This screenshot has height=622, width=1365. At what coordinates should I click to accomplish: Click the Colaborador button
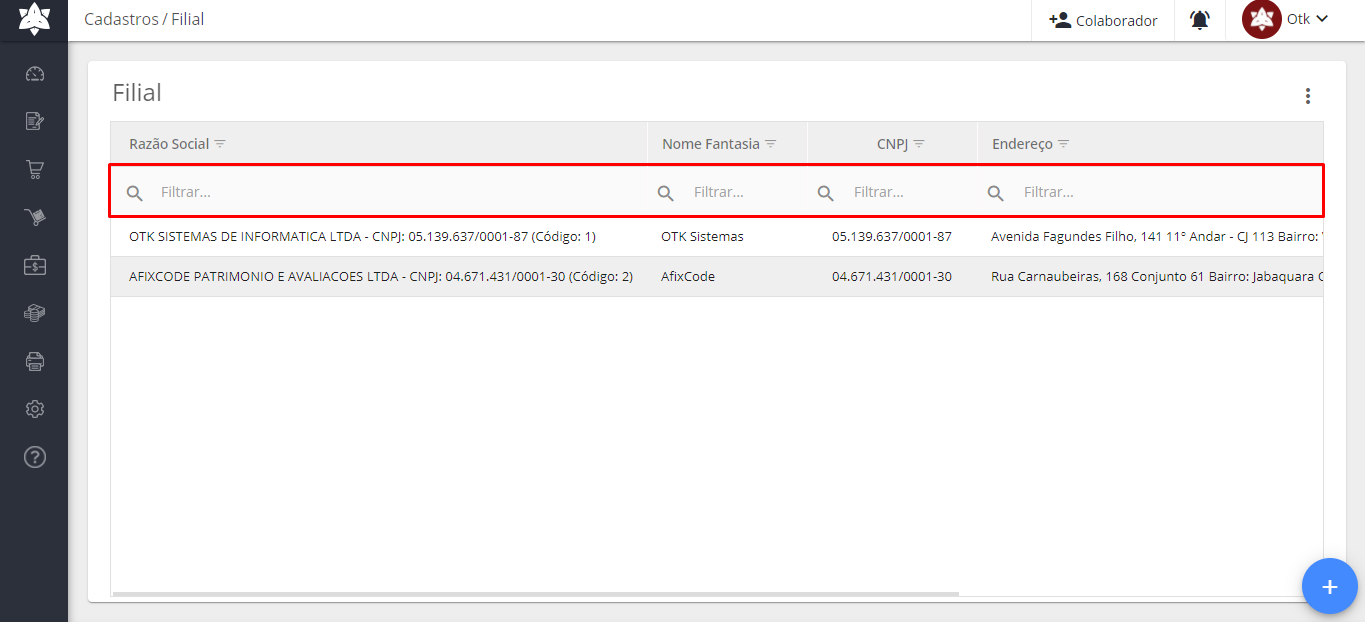[x=1103, y=20]
